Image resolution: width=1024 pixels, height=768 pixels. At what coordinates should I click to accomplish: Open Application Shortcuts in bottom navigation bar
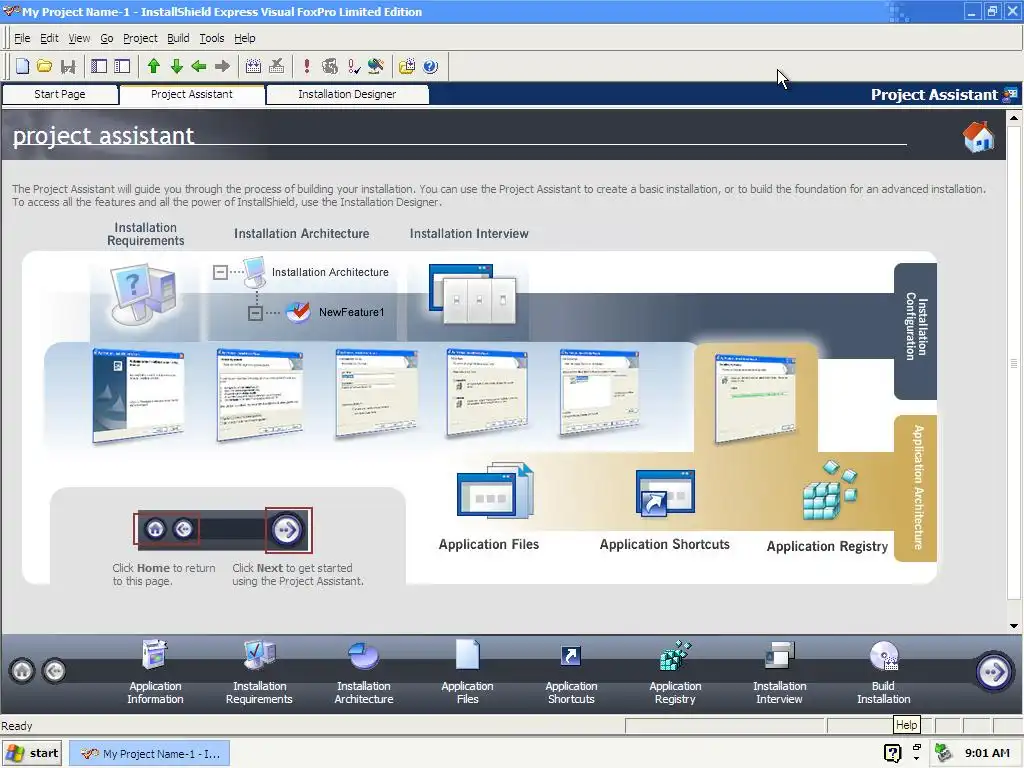pyautogui.click(x=571, y=673)
